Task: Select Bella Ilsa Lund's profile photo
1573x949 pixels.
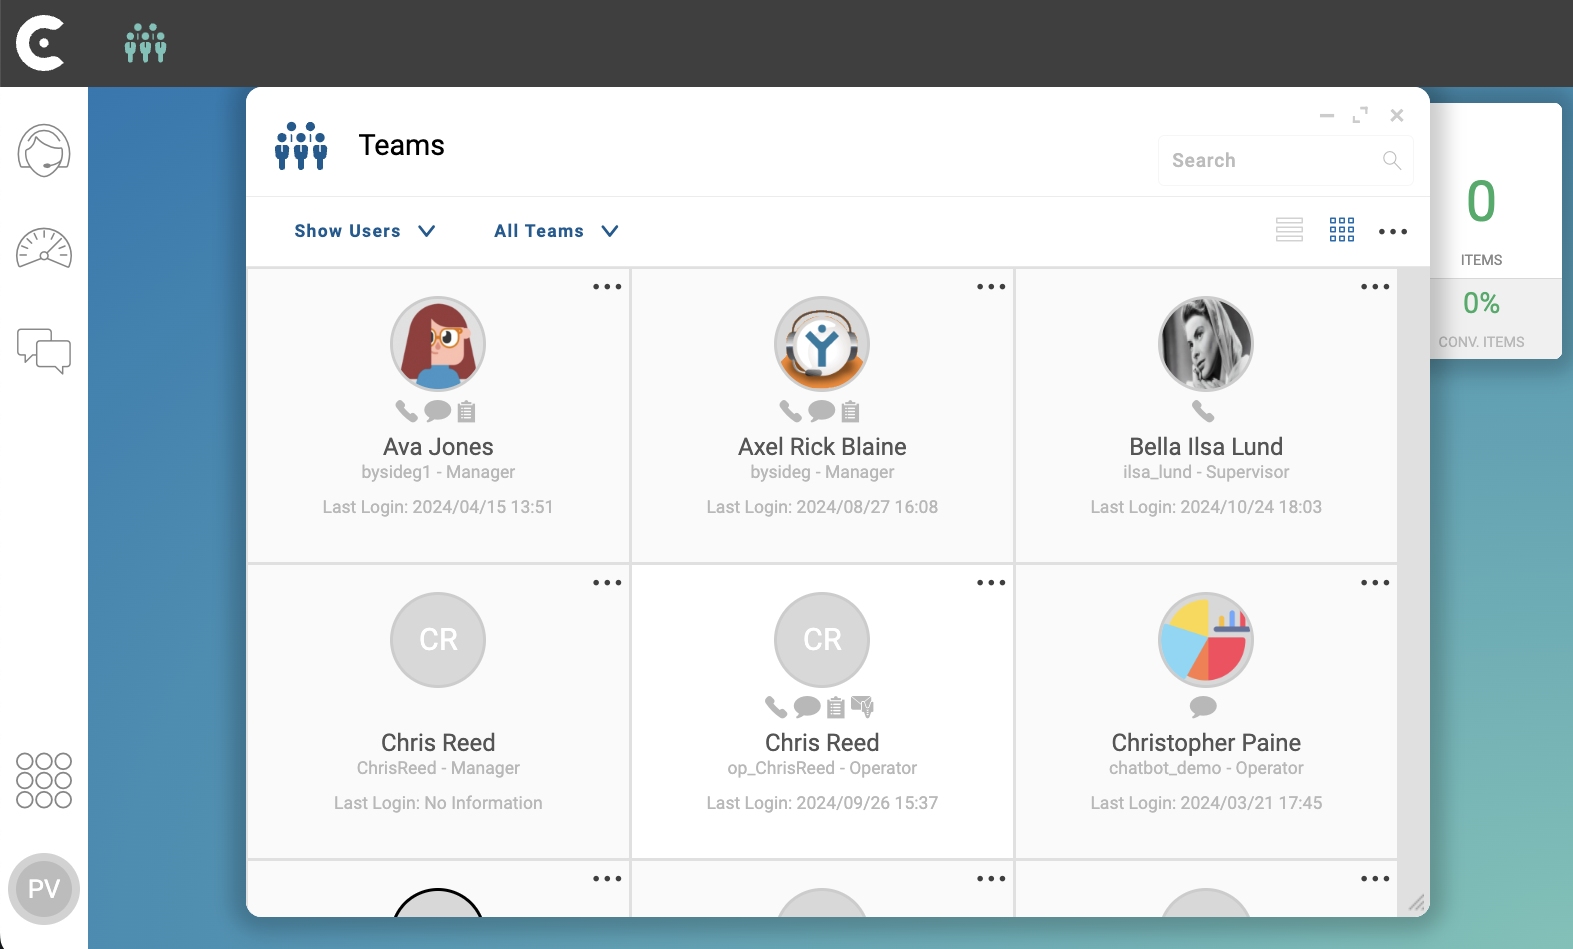Action: point(1206,344)
